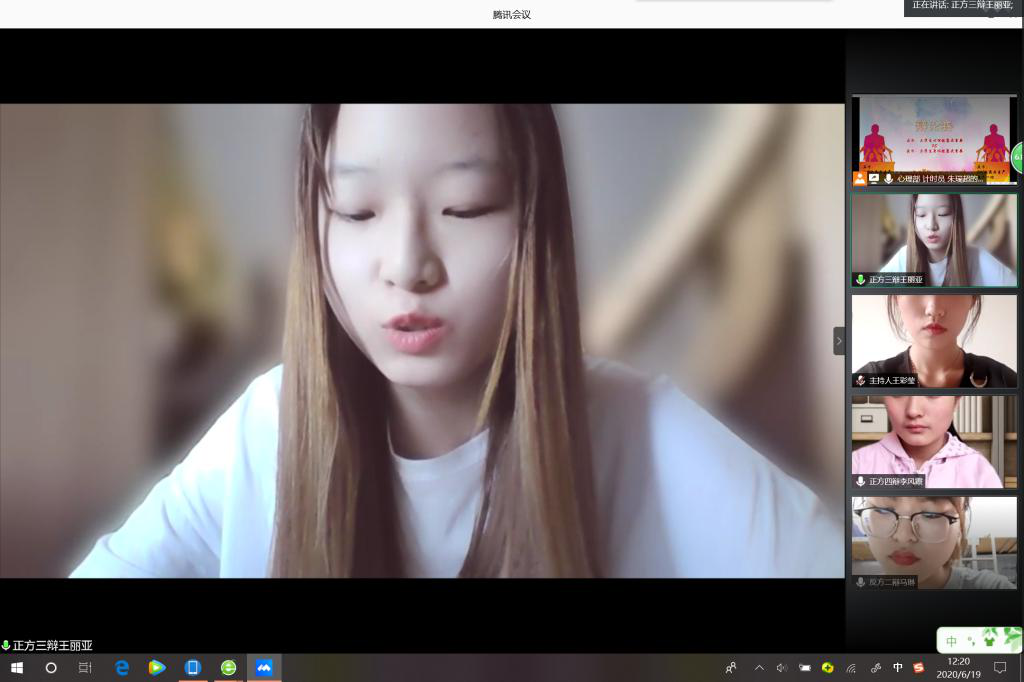Select 反方二辩马琳 video thumbnail

point(934,540)
